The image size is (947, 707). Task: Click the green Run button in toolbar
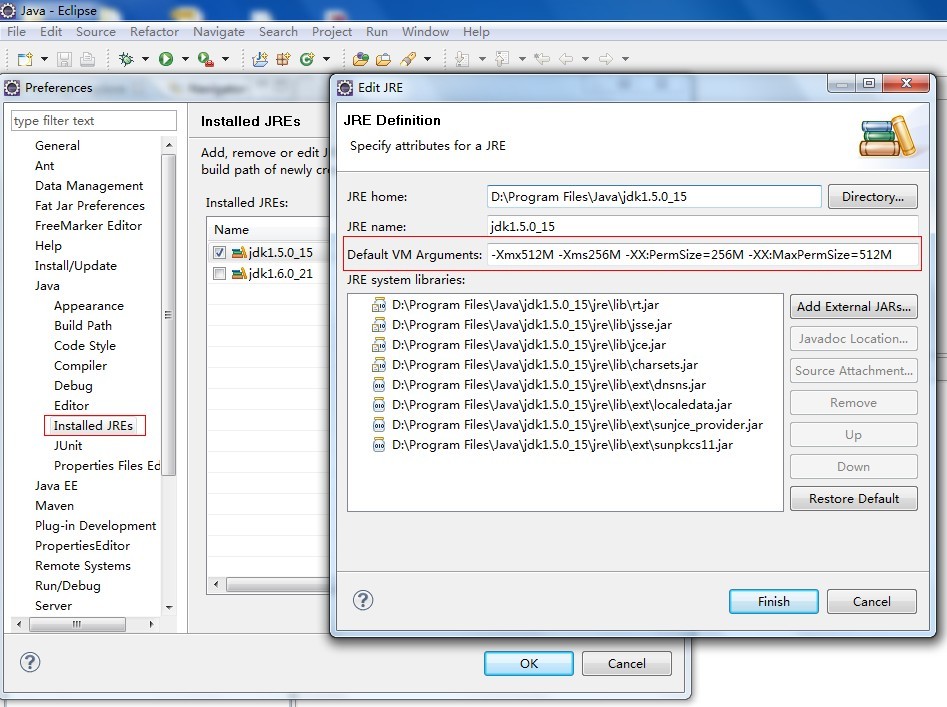[x=166, y=59]
